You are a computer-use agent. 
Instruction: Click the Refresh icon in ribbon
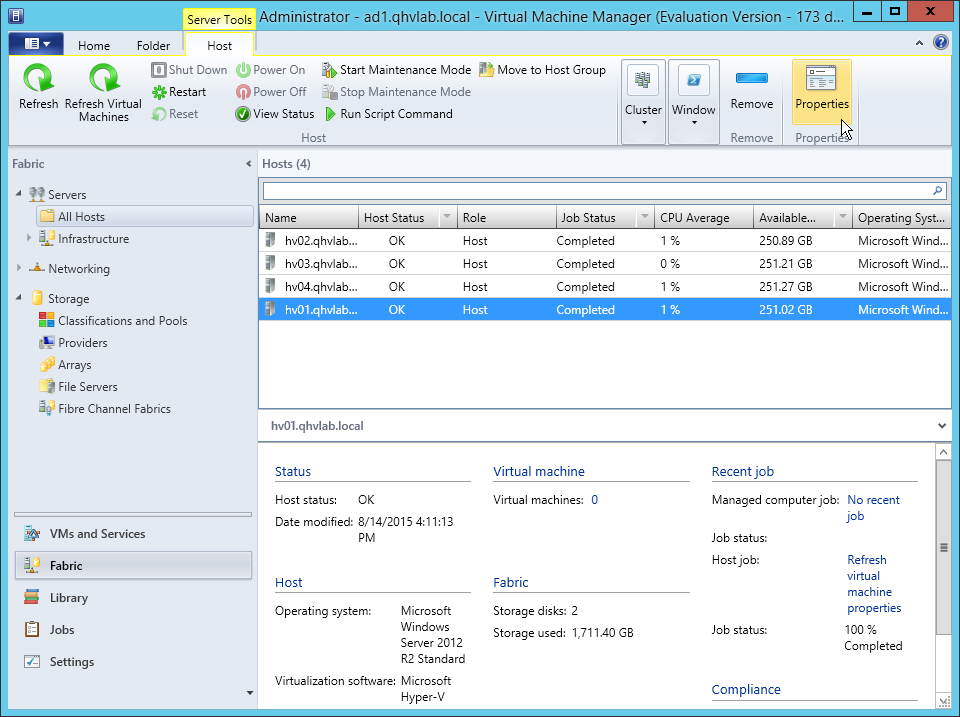[38, 87]
